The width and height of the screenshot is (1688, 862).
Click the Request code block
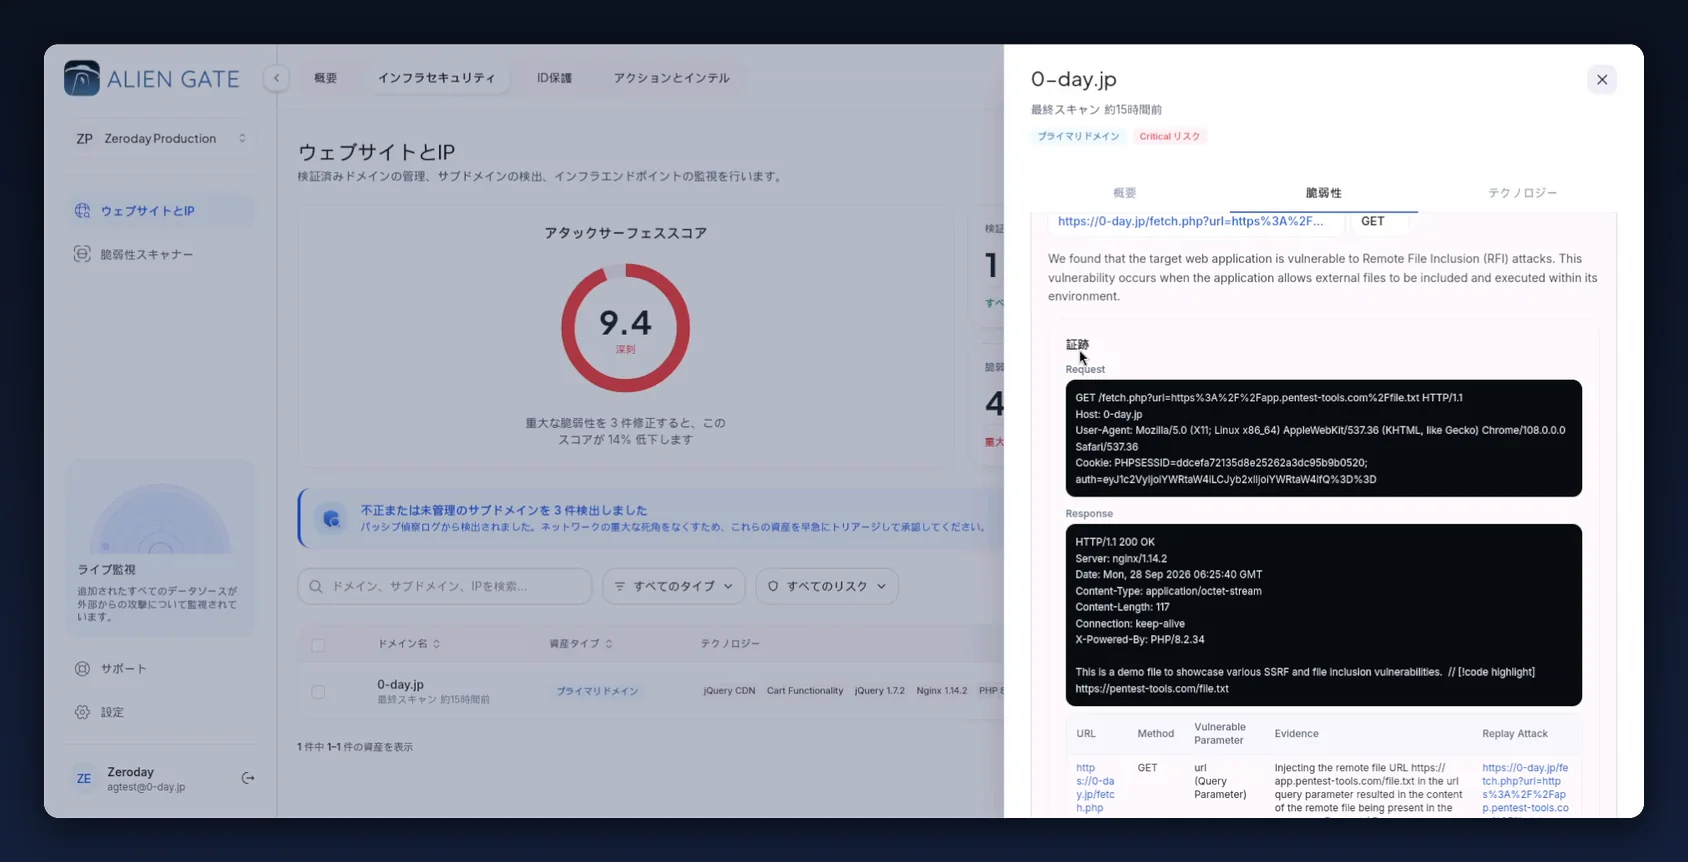(x=1323, y=438)
